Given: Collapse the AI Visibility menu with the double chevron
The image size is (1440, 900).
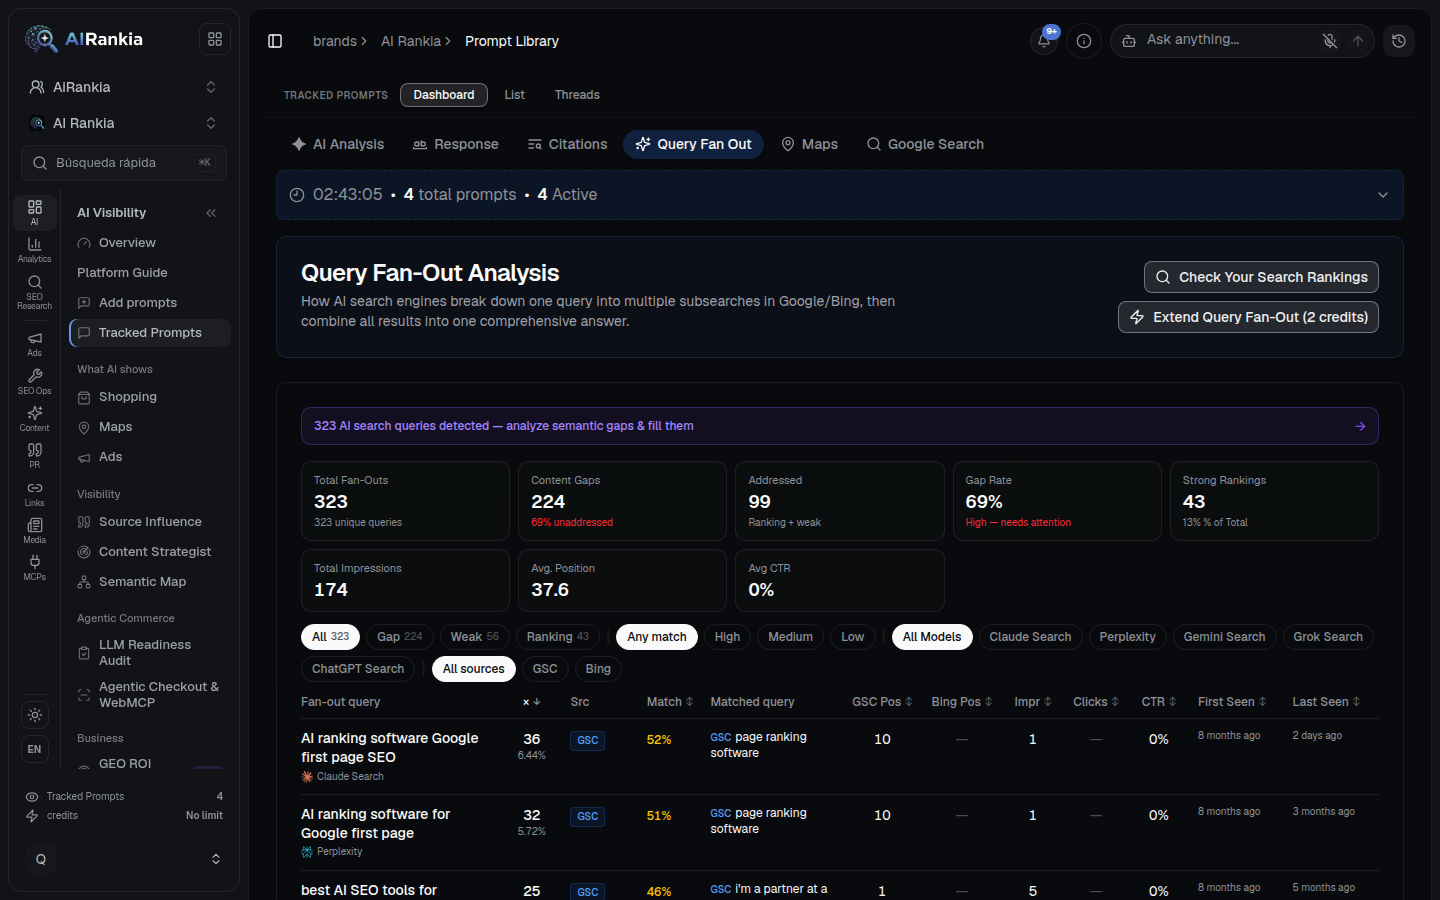Looking at the screenshot, I should [211, 213].
